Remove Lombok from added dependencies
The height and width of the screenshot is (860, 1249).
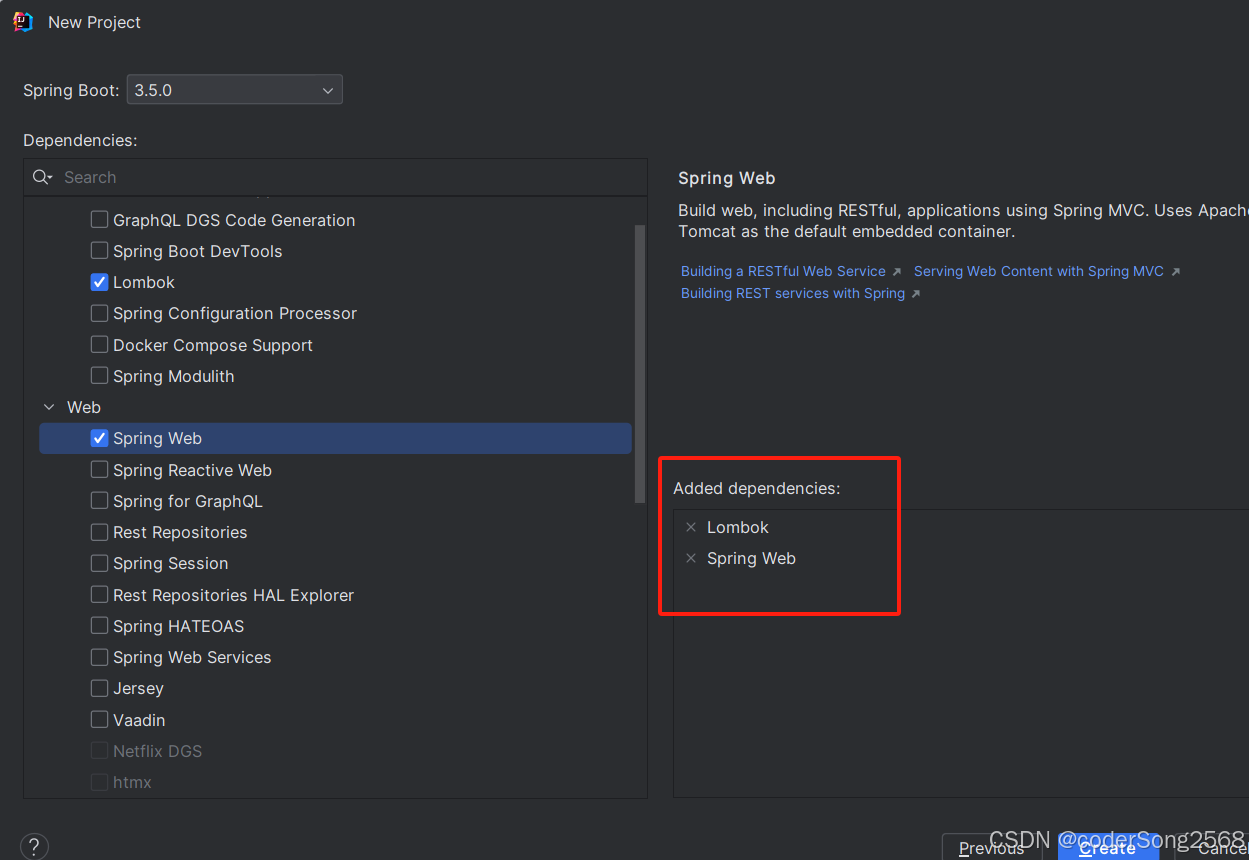coord(691,527)
